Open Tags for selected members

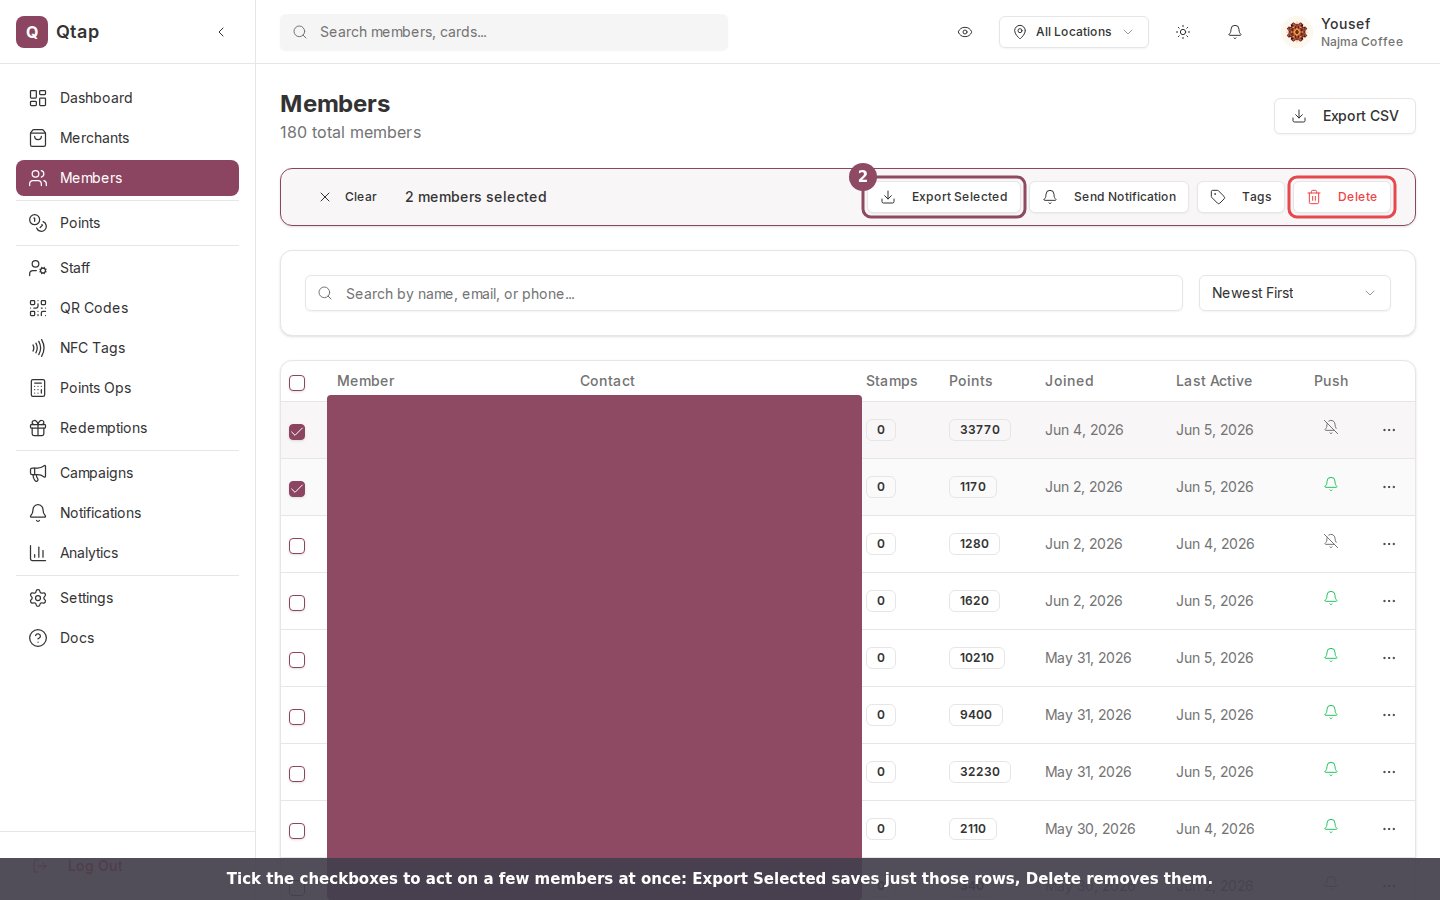click(x=1240, y=197)
